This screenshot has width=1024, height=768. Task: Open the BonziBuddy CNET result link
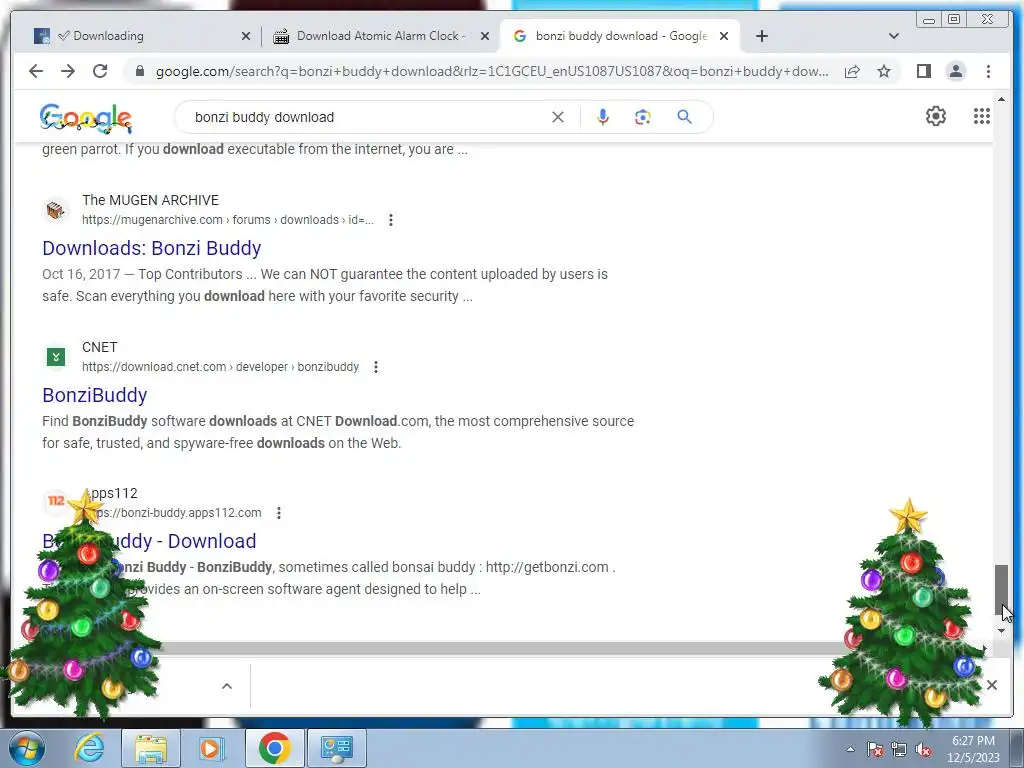pos(95,395)
